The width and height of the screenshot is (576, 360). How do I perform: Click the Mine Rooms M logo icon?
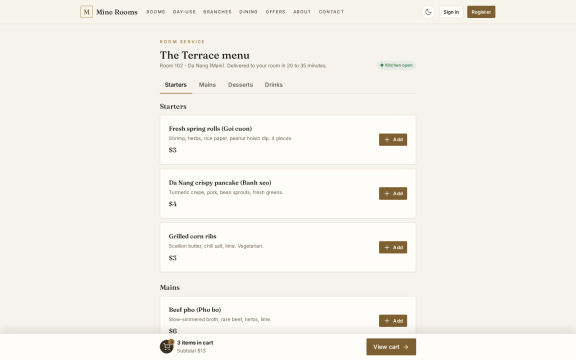coord(86,12)
